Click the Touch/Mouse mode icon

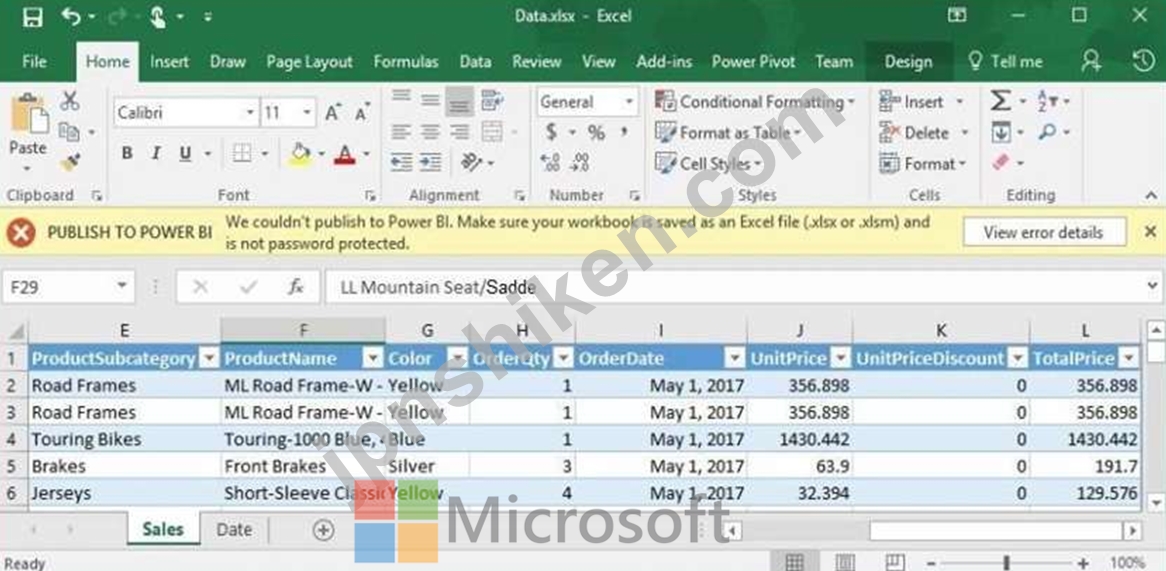pos(157,16)
